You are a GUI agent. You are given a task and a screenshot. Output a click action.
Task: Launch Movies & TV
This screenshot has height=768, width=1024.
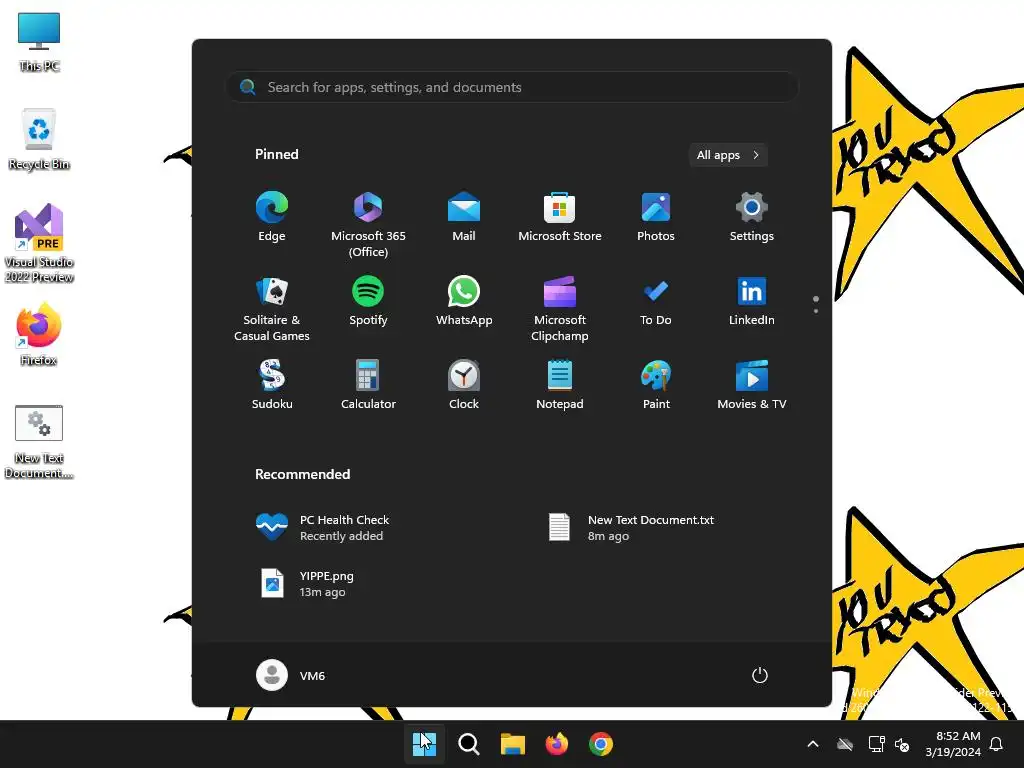(x=752, y=385)
